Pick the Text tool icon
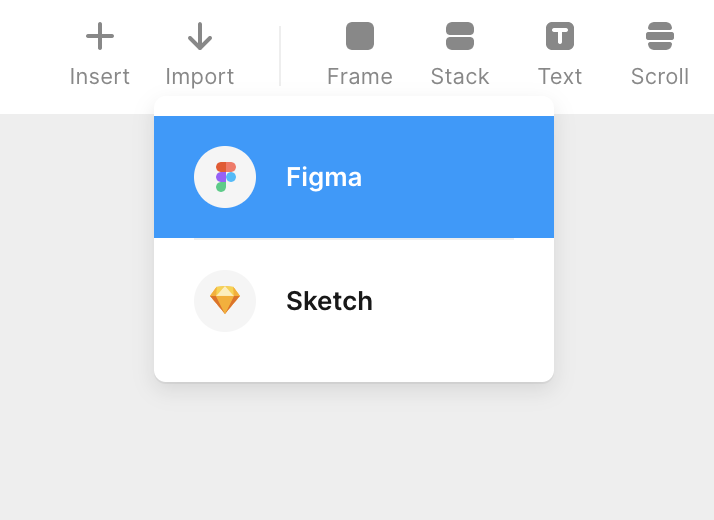The height and width of the screenshot is (520, 714). 560,37
